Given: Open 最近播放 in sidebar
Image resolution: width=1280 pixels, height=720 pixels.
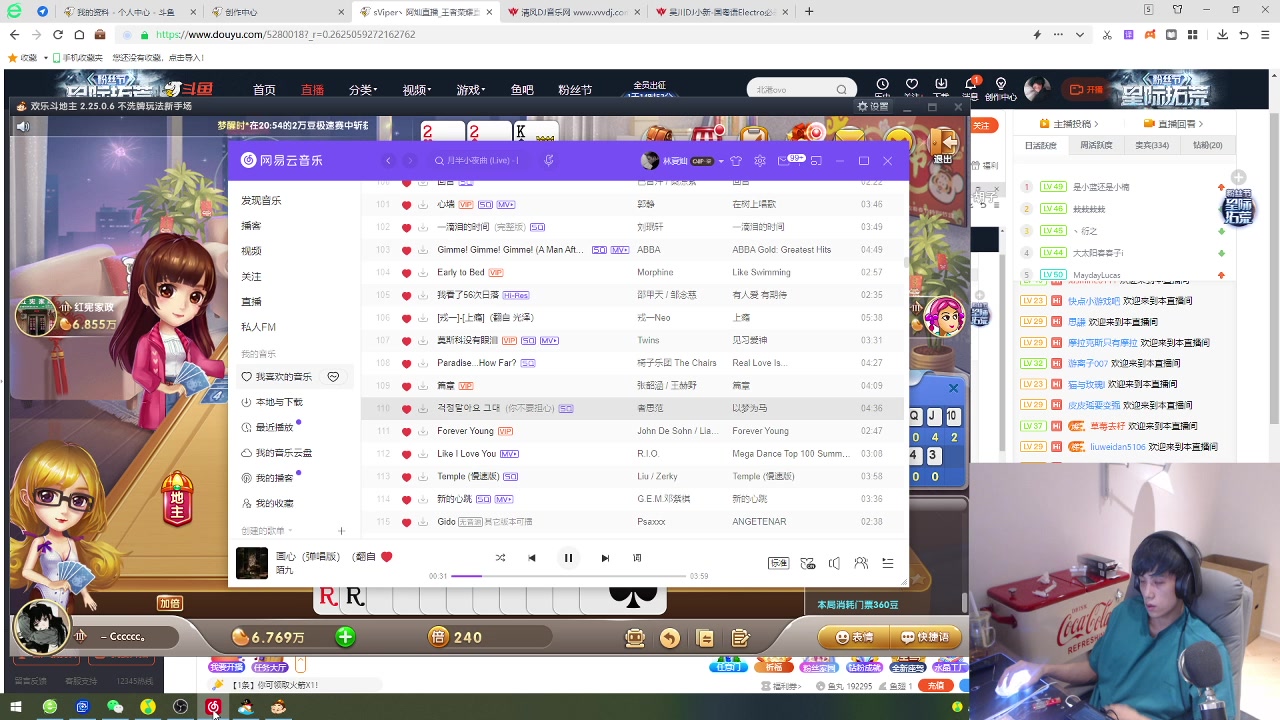Looking at the screenshot, I should (268, 427).
